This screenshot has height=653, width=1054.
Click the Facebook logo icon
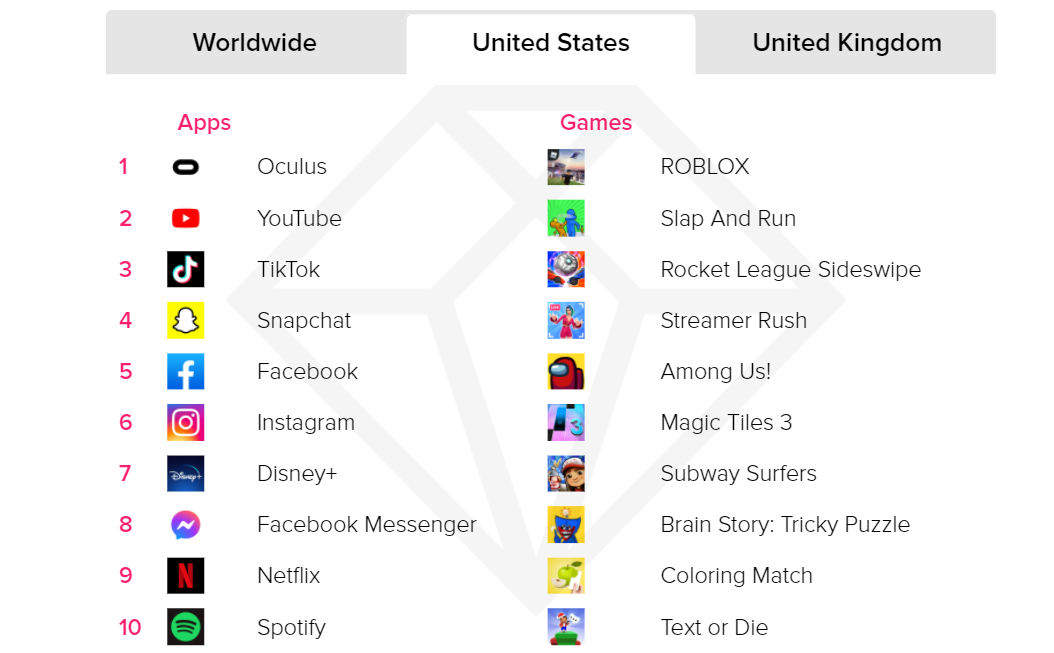coord(186,371)
